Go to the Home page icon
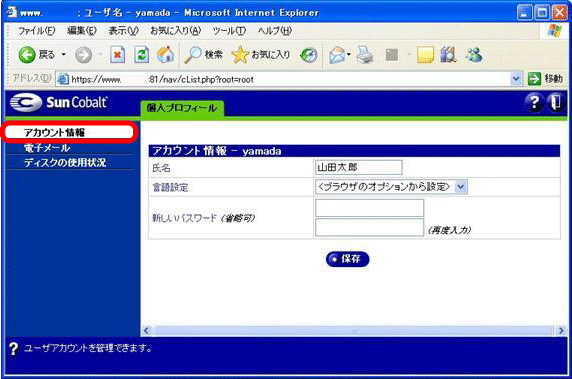The height and width of the screenshot is (379, 572). pyautogui.click(x=165, y=55)
